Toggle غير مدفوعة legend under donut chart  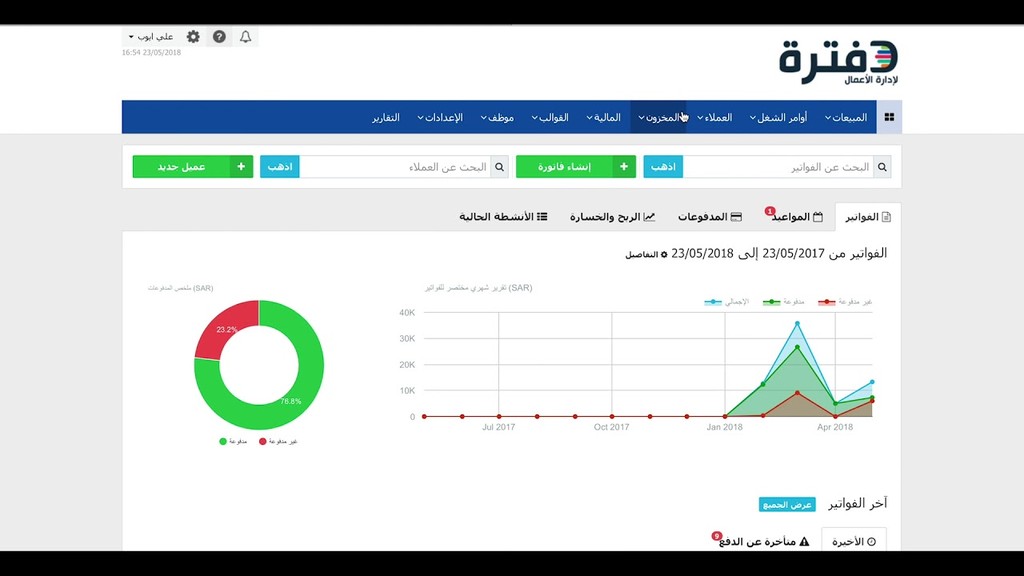[278, 441]
